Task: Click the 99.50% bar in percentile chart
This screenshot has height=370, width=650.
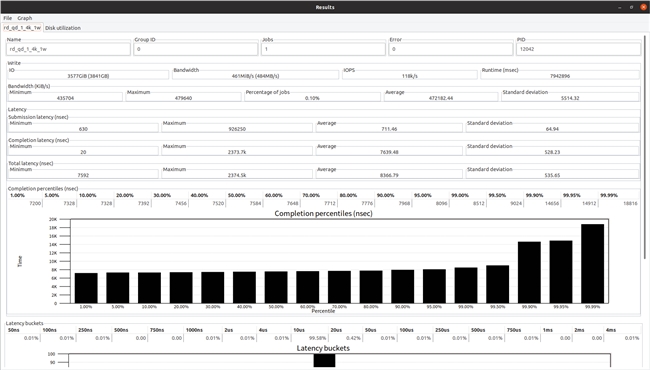Action: (497, 284)
